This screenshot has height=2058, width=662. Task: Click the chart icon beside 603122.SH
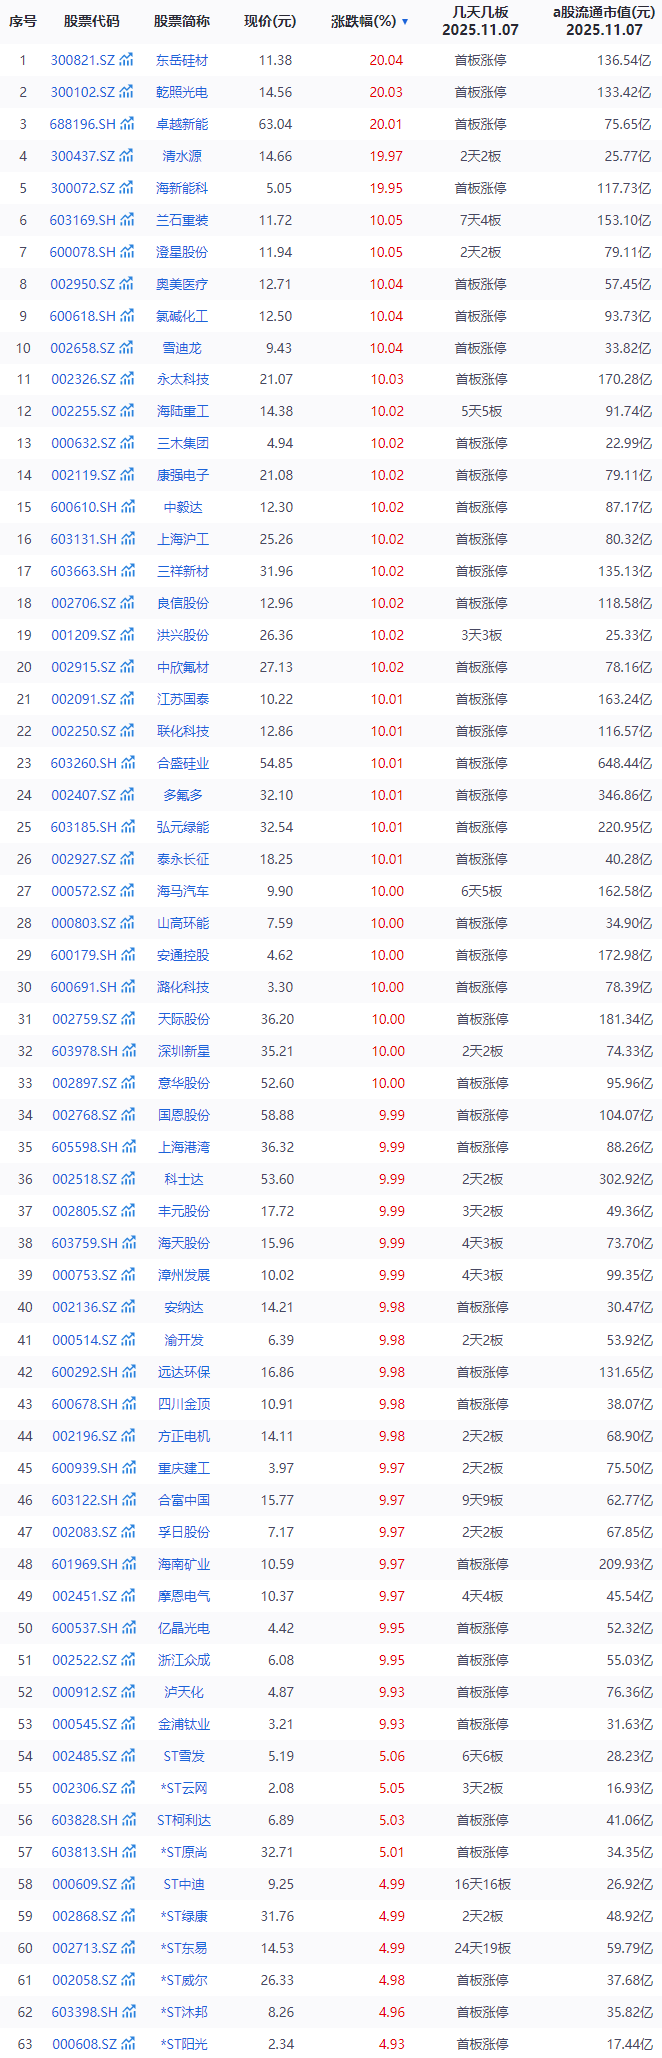pos(127,1500)
